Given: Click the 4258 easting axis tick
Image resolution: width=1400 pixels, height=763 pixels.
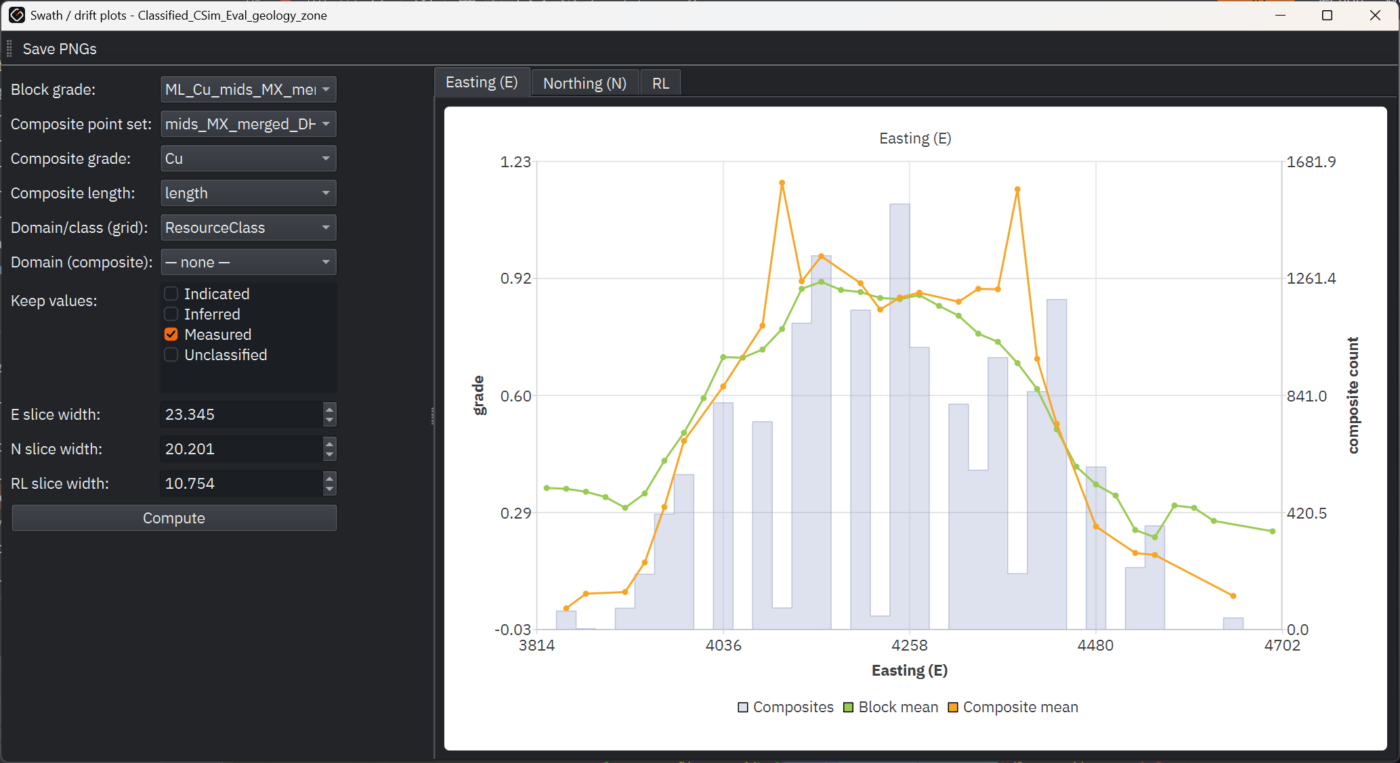Looking at the screenshot, I should click(910, 646).
